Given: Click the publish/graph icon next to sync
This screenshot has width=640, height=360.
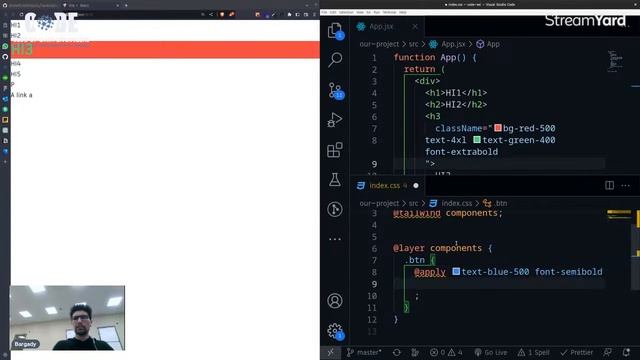Looking at the screenshot, I should coord(415,352).
